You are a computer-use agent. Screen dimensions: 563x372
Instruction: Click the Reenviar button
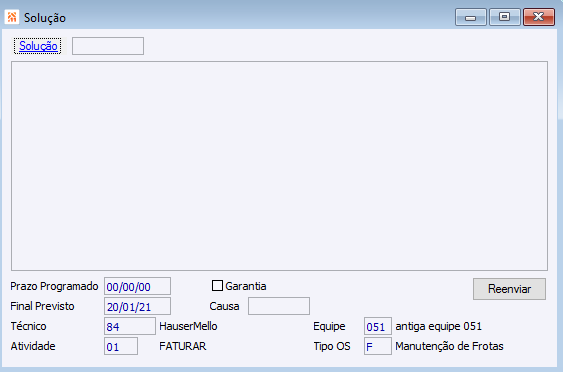coord(509,289)
